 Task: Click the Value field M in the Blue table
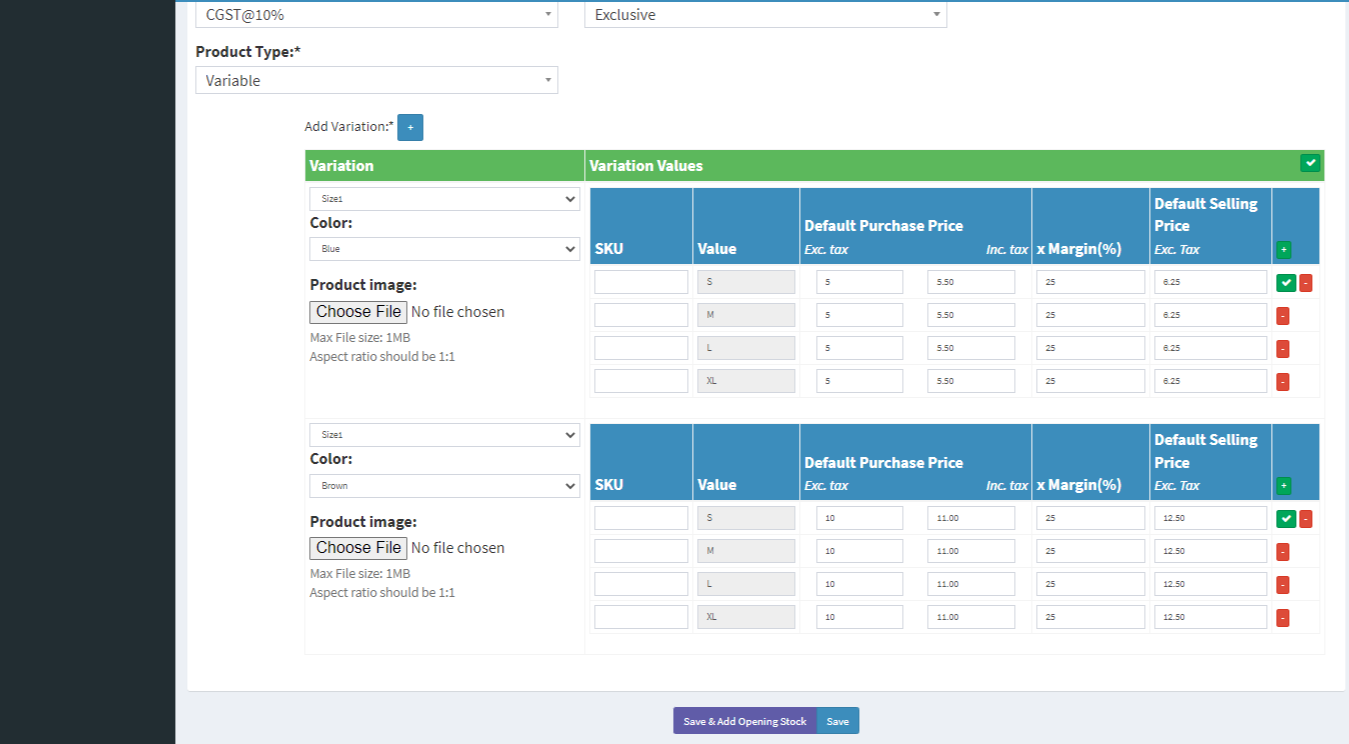(x=746, y=315)
